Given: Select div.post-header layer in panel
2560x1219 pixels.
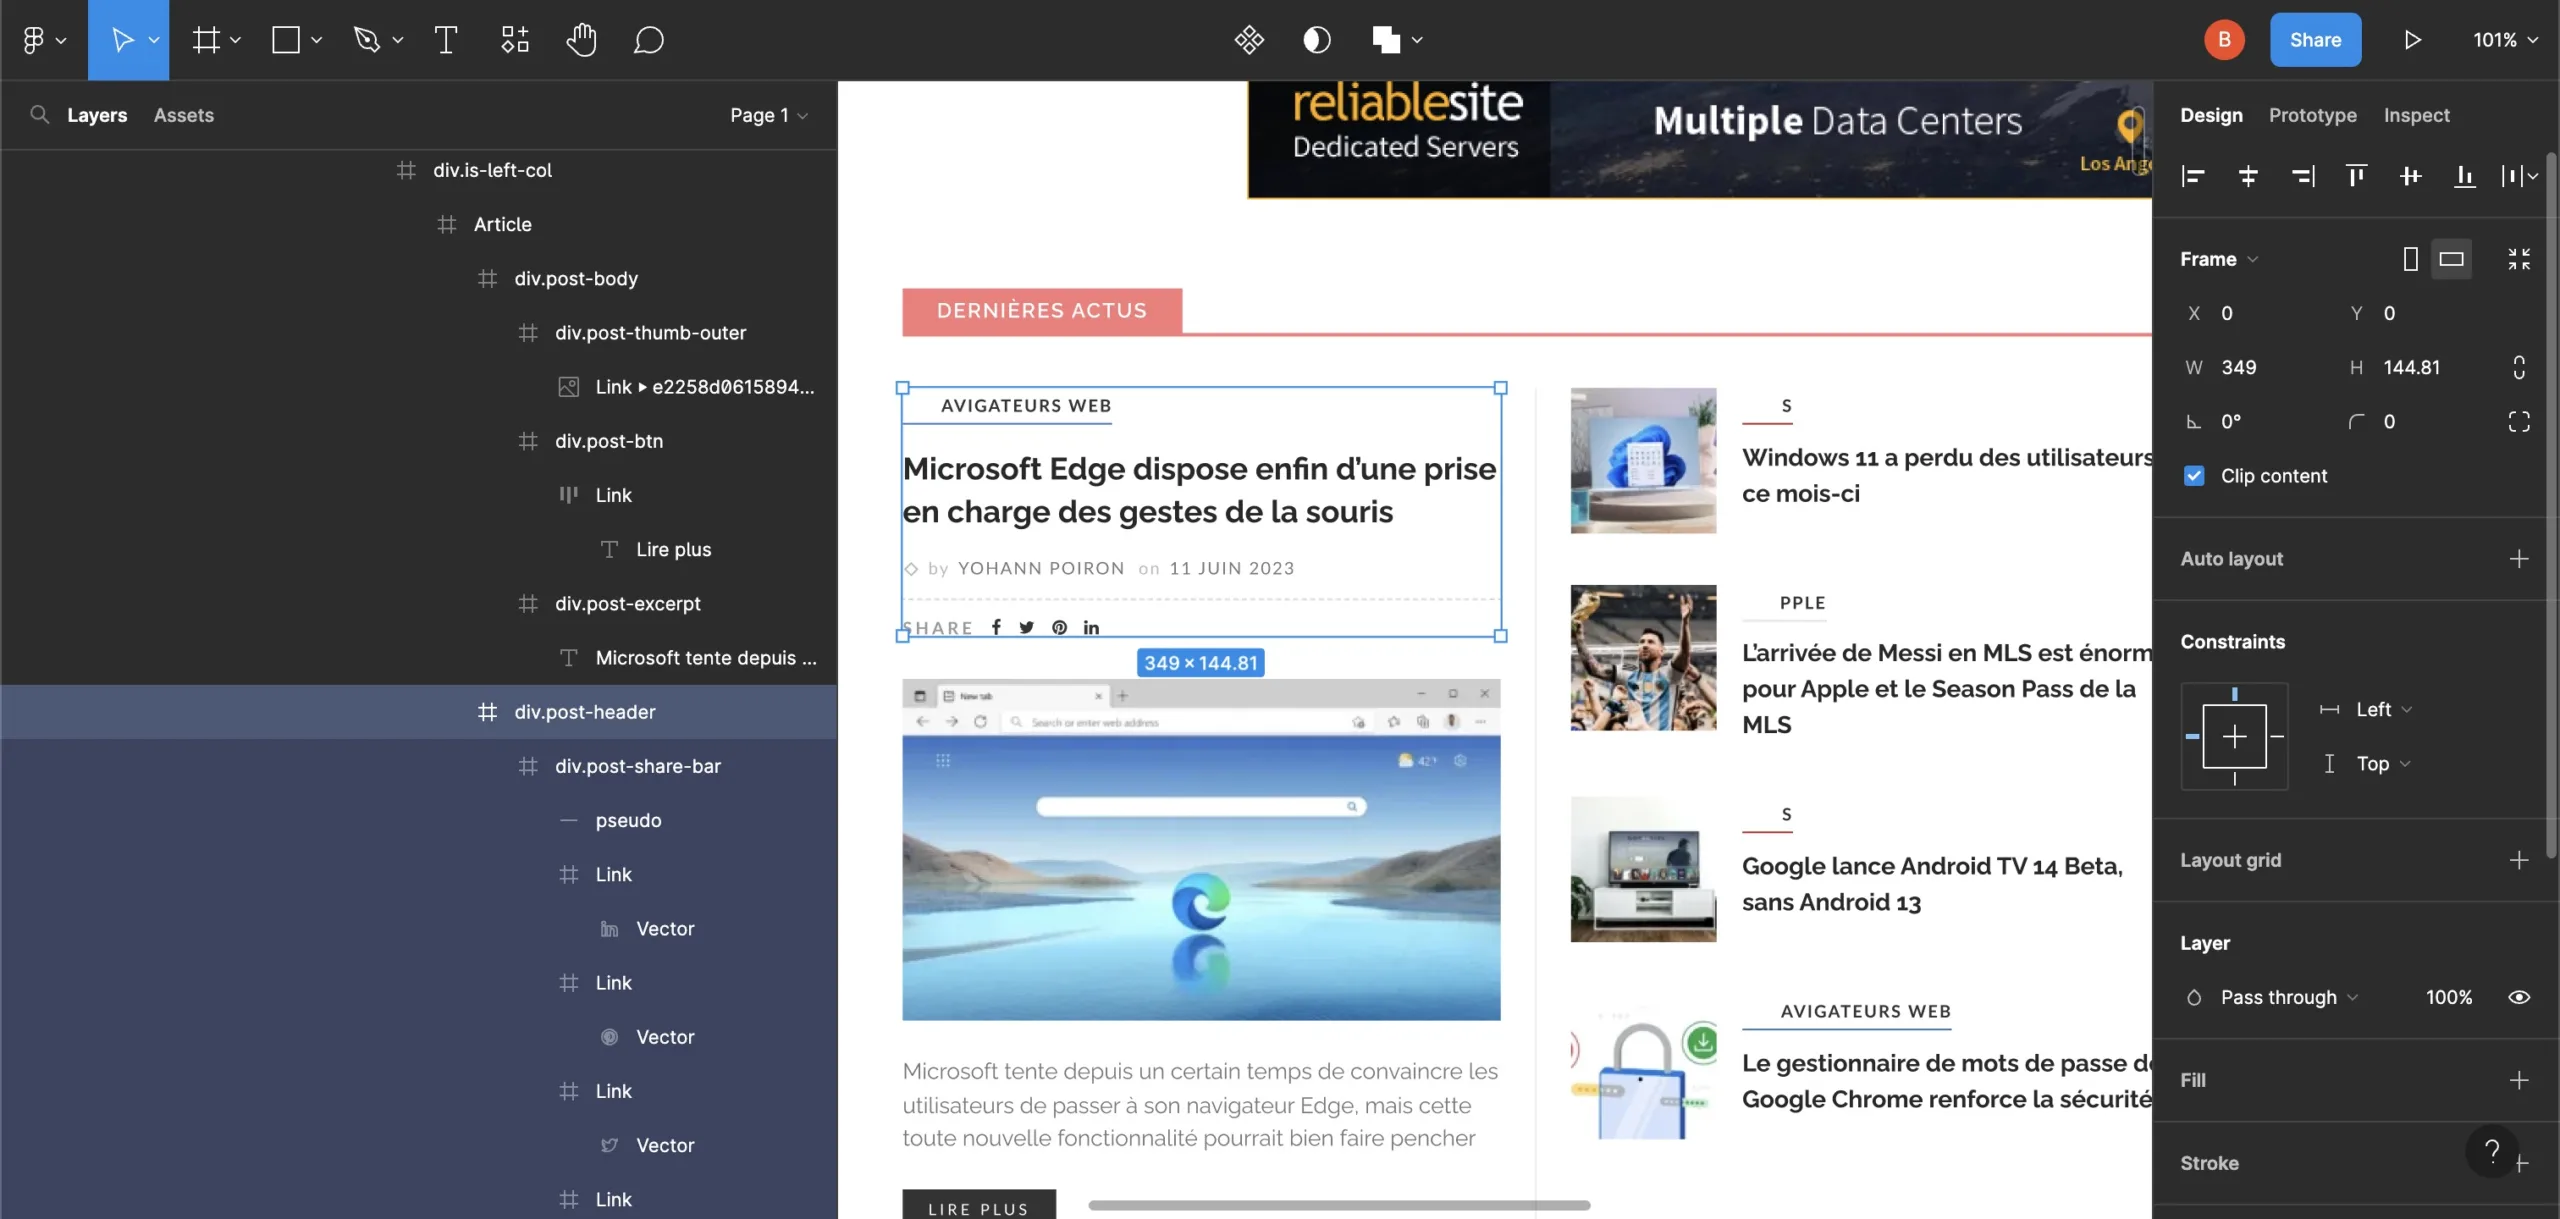Looking at the screenshot, I should tap(584, 711).
